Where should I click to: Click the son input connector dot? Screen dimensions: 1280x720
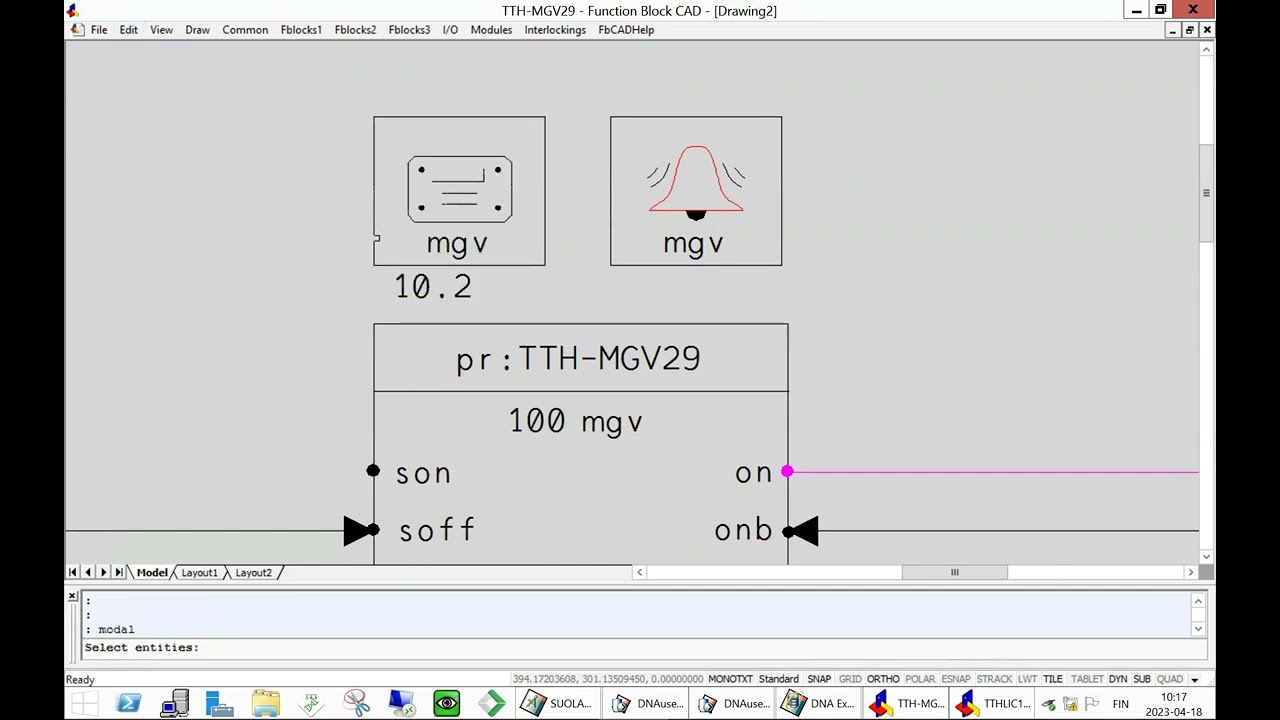373,471
